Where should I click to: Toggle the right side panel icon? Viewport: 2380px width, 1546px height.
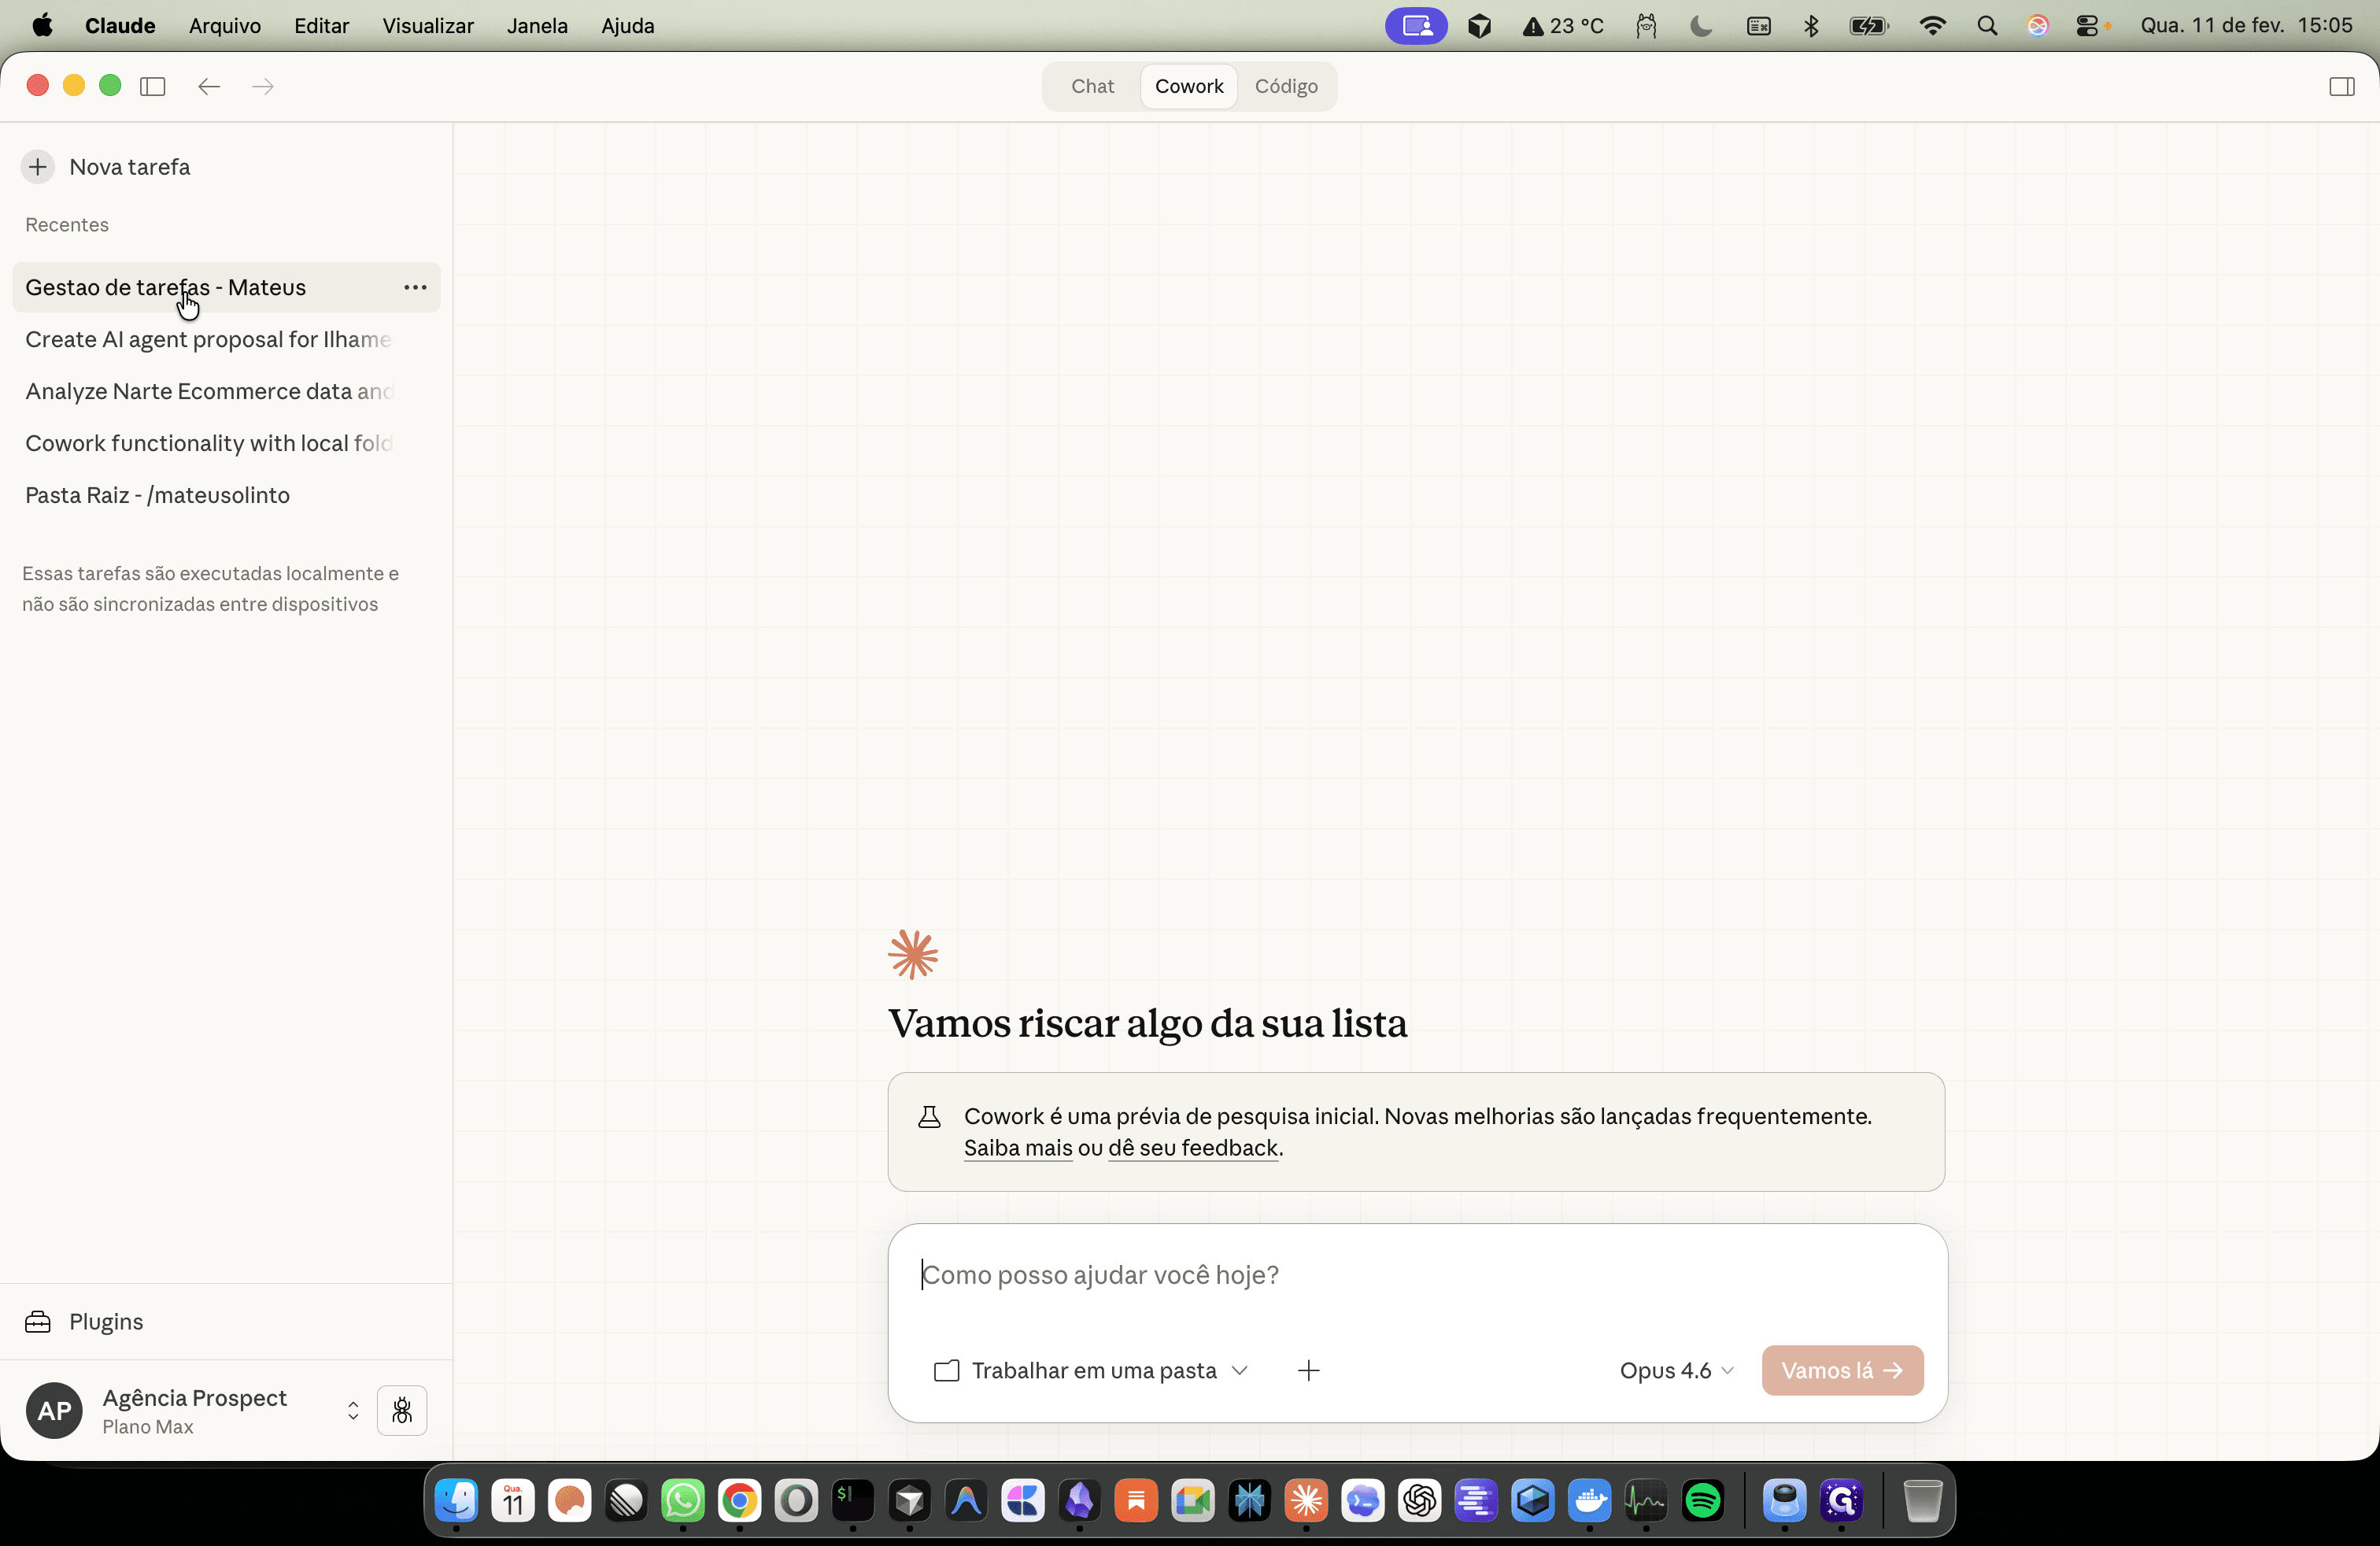point(2342,86)
